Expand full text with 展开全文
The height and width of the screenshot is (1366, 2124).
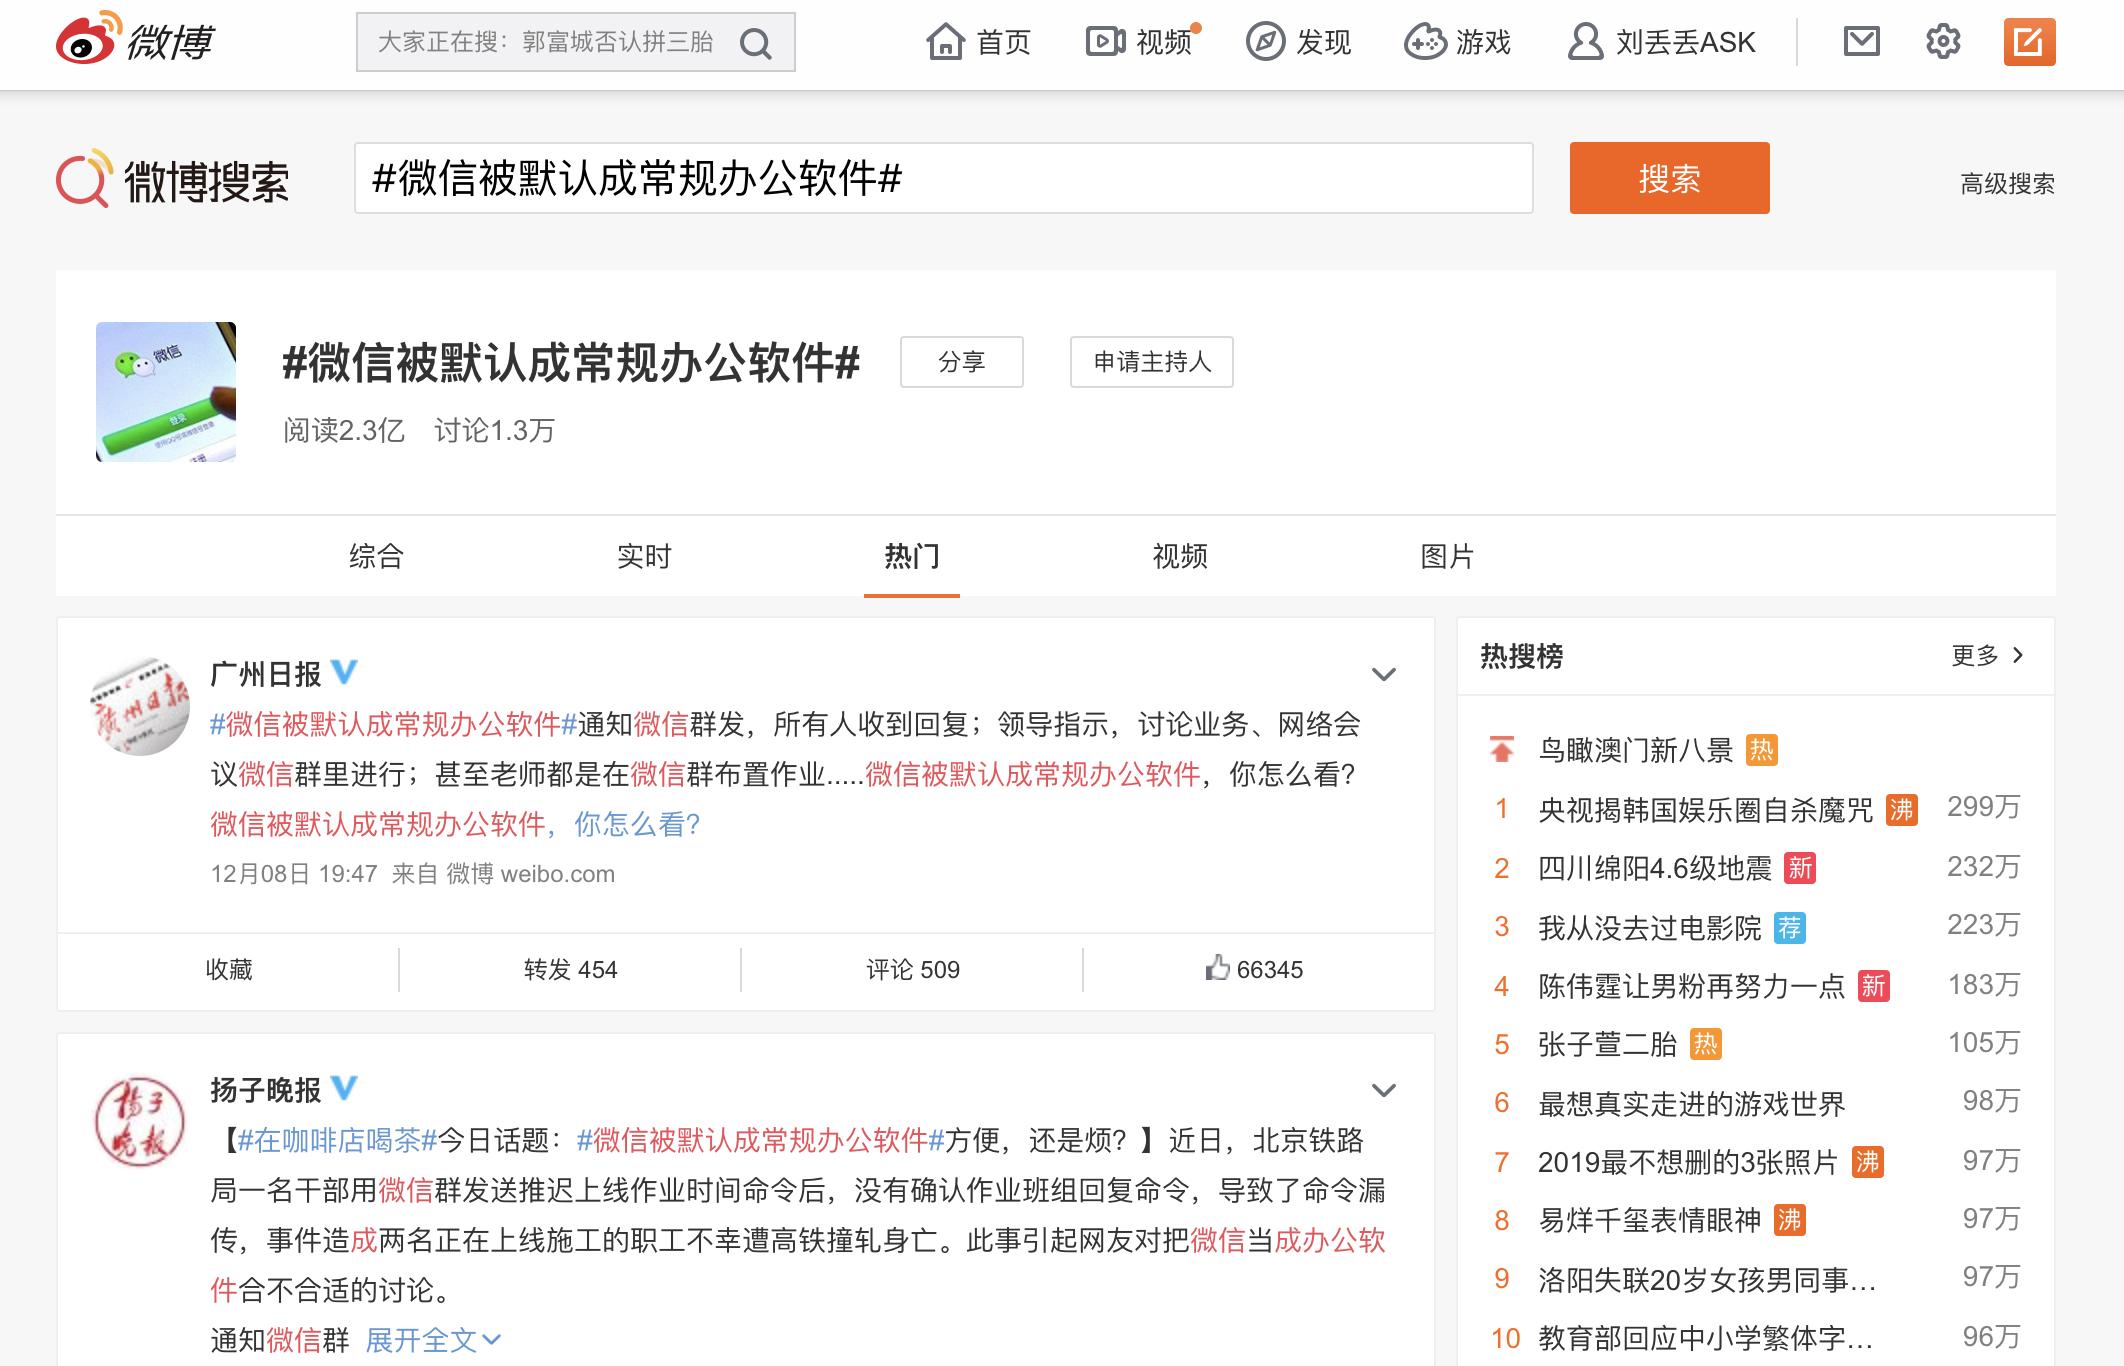coord(433,1340)
